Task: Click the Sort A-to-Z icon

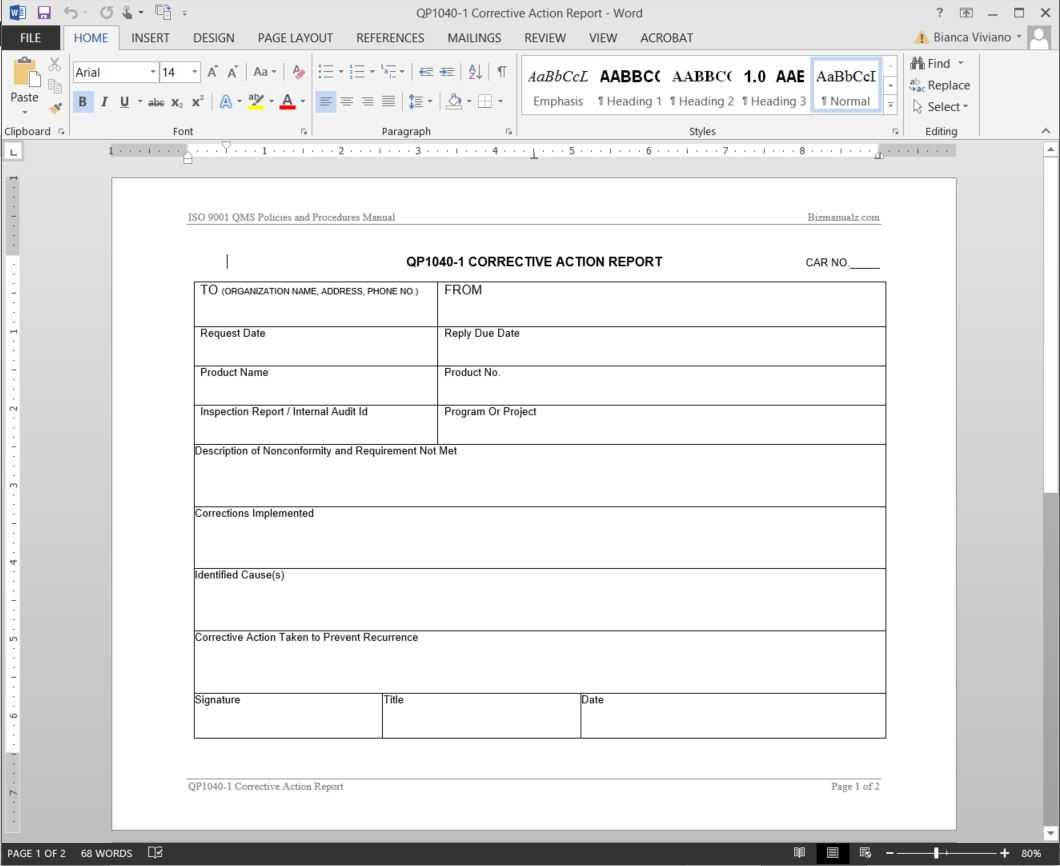Action: [475, 72]
